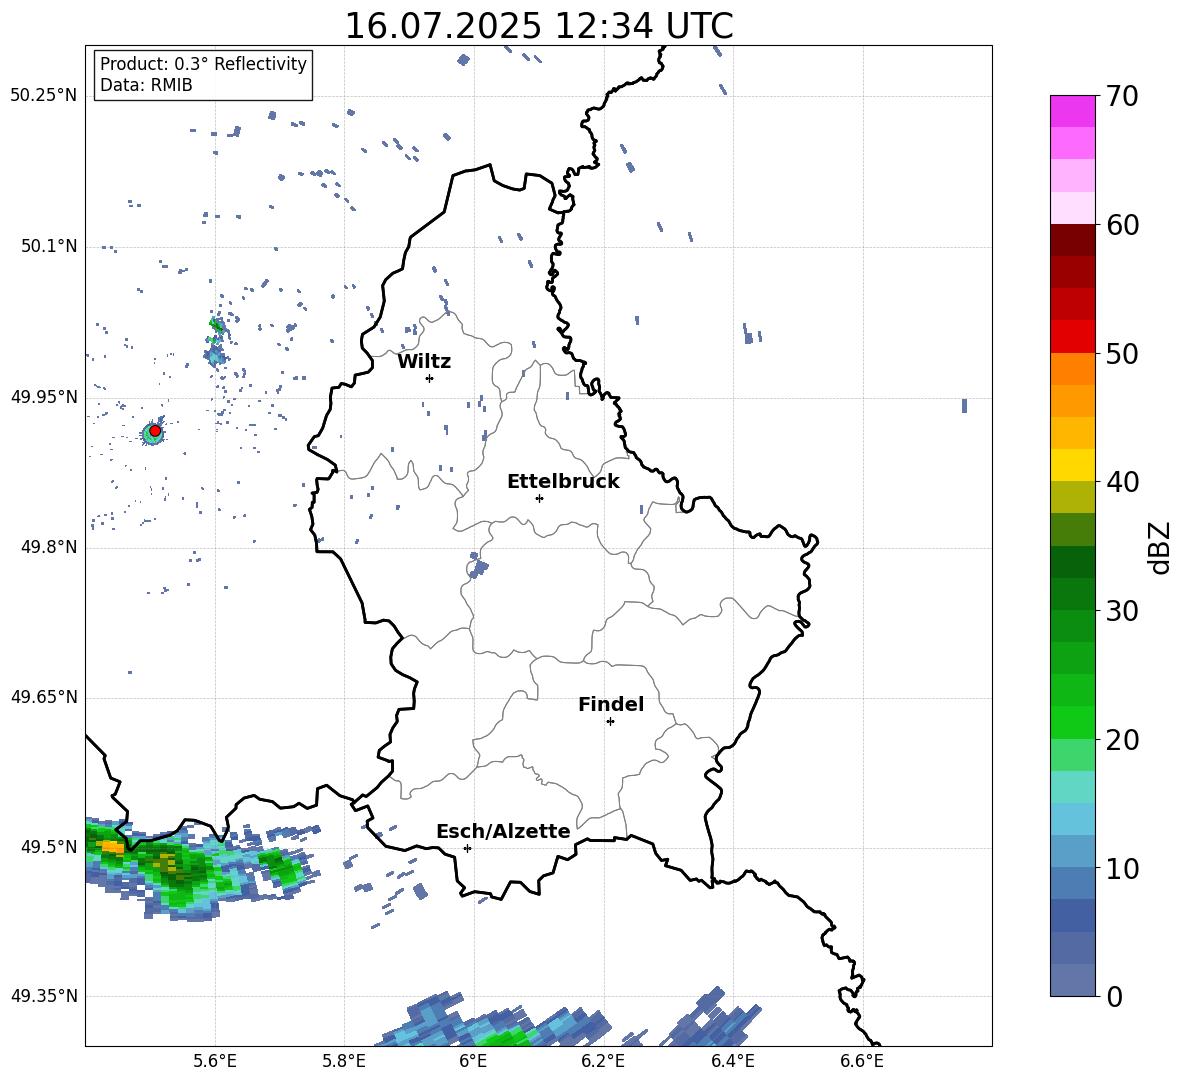Click the 49.5°N latitude label
1184x1081 pixels.
49,846
